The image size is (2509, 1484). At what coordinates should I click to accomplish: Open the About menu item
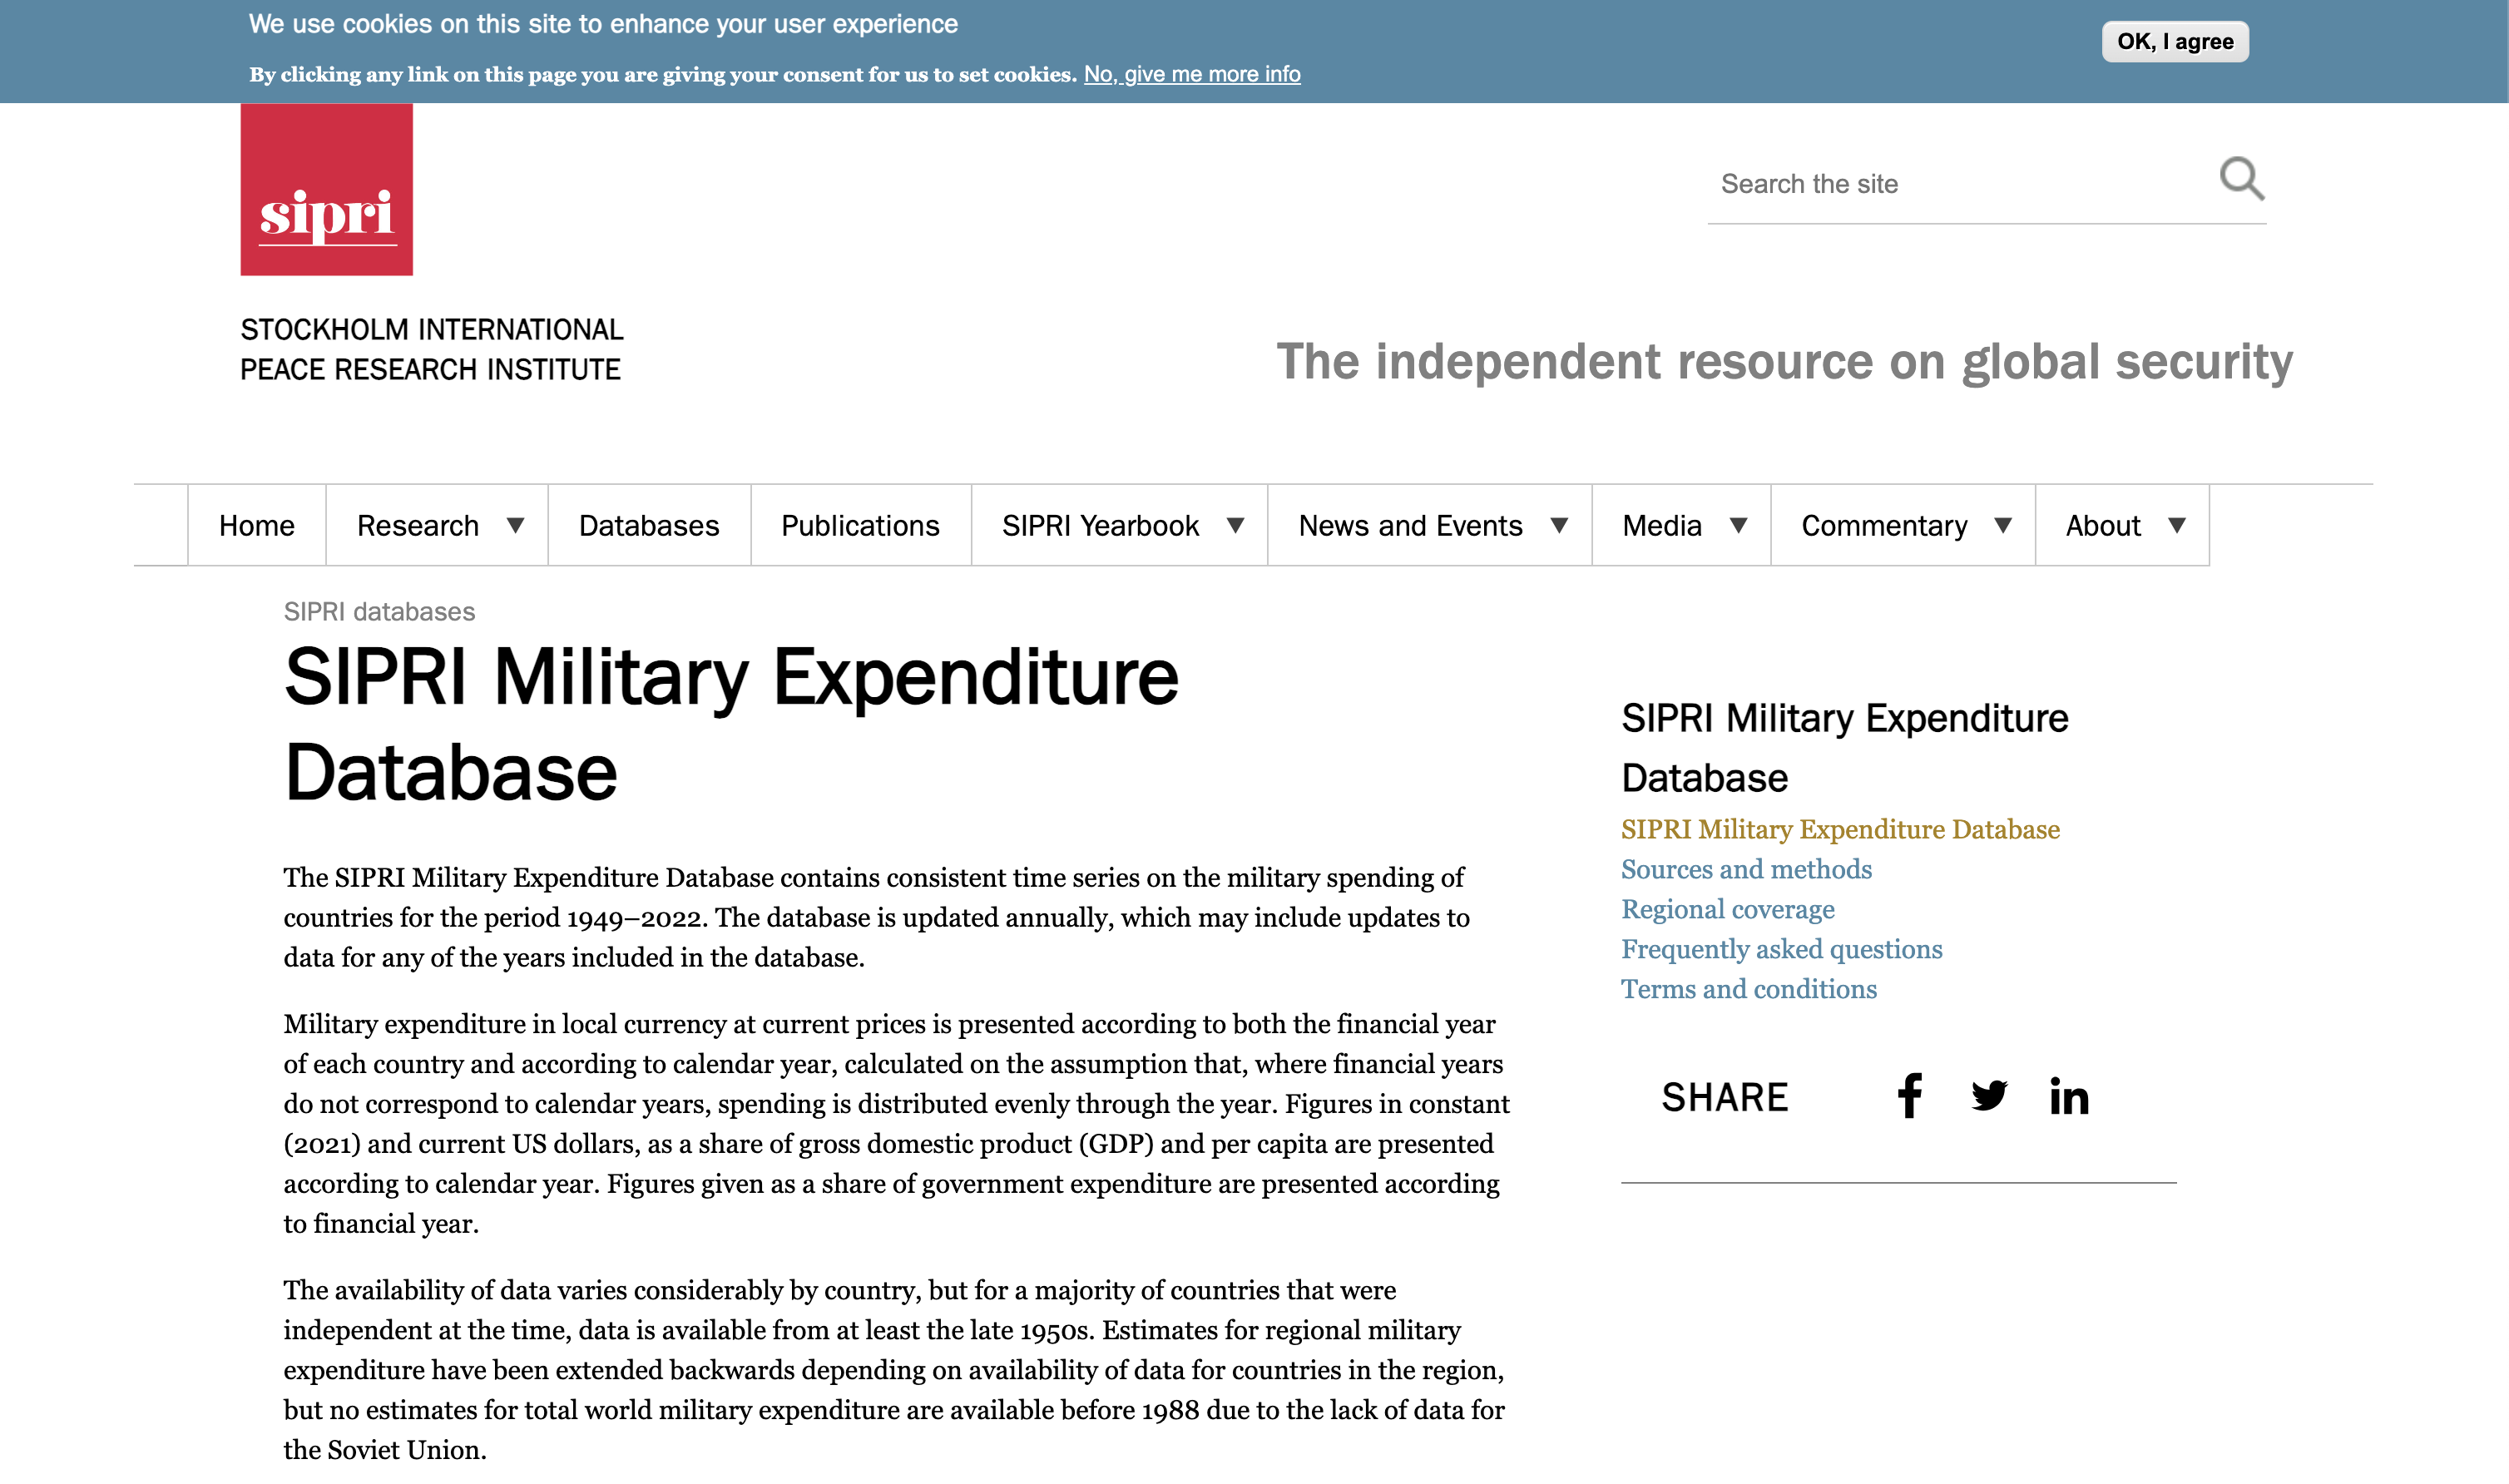pos(2103,525)
